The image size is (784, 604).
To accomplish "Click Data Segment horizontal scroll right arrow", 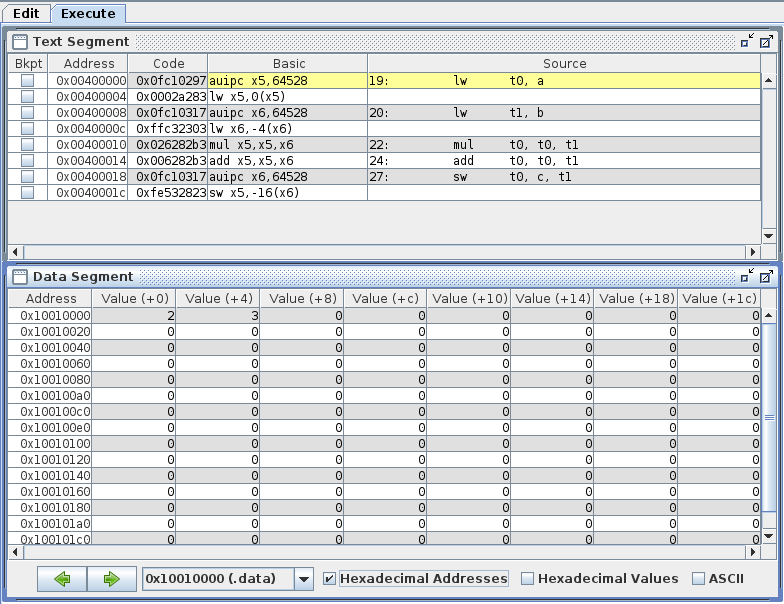I will pos(752,552).
